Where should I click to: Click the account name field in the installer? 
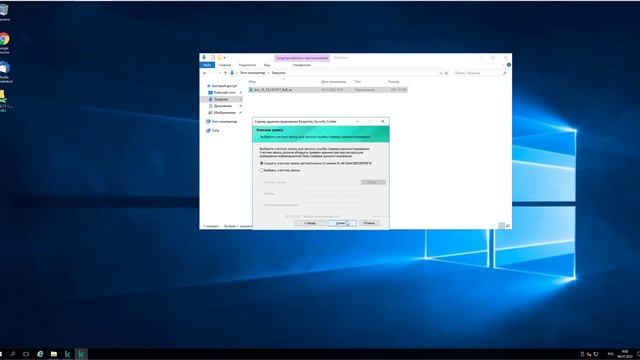coord(333,182)
